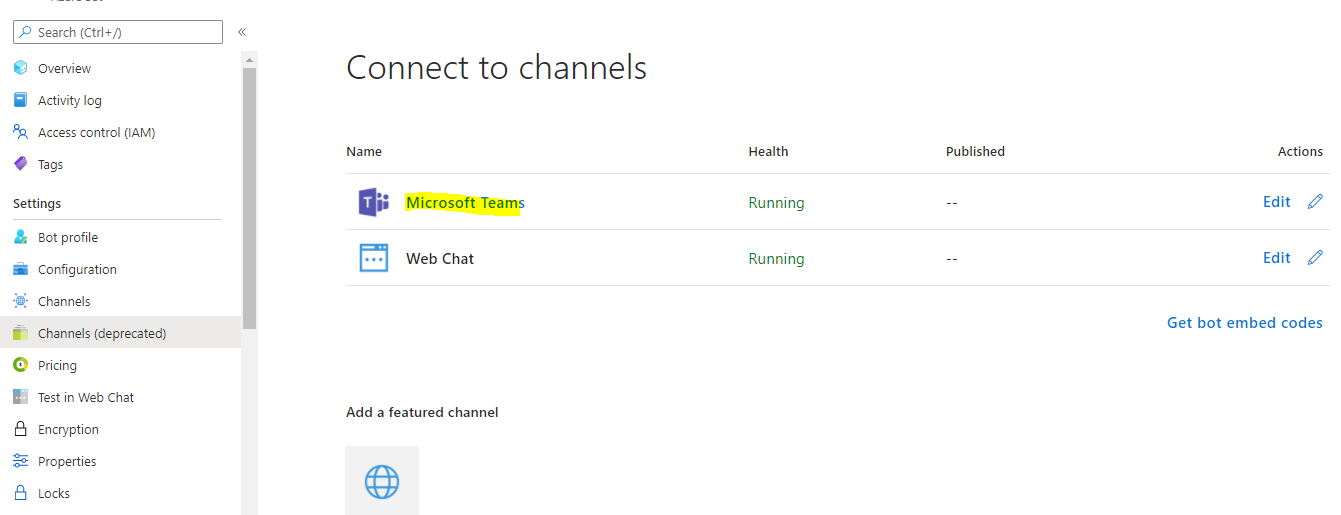Click Edit link for Web Chat
Viewport: 1341px width, 515px height.
click(x=1276, y=258)
